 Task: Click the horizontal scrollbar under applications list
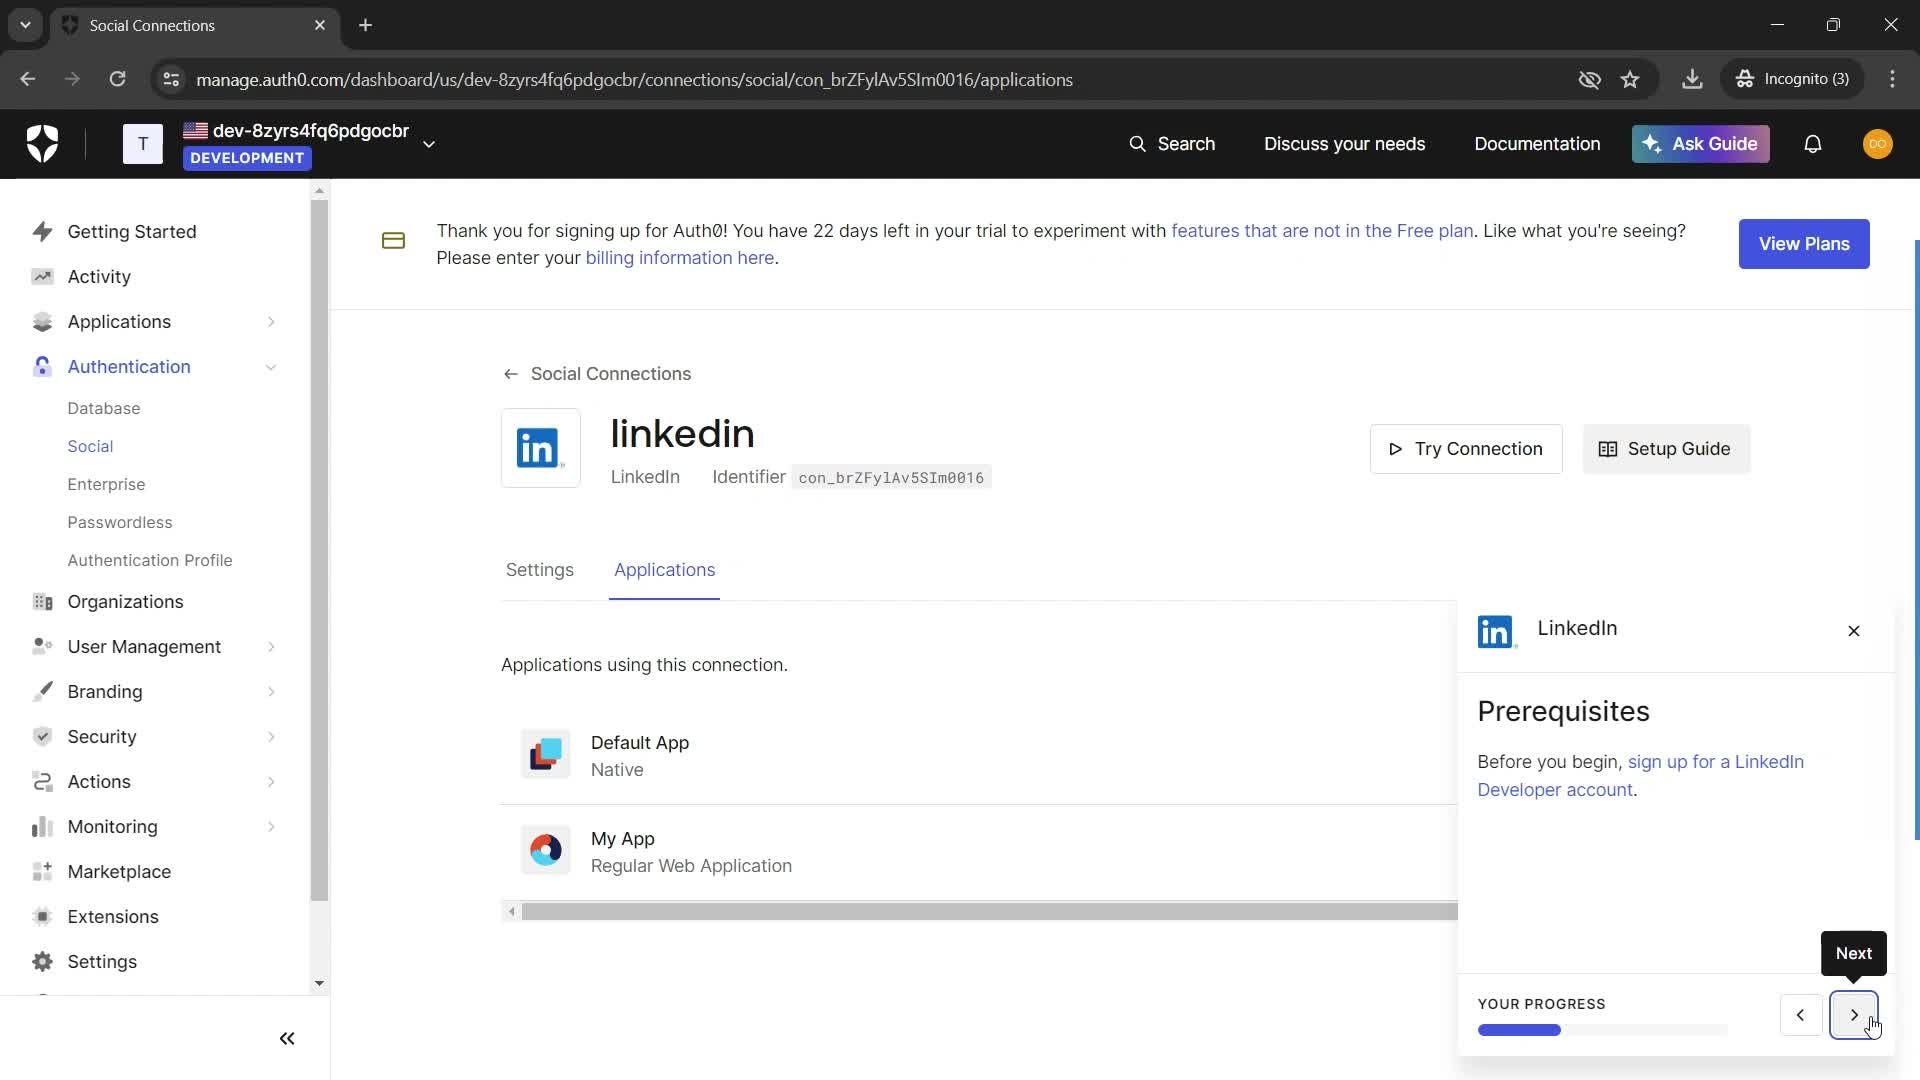point(988,911)
